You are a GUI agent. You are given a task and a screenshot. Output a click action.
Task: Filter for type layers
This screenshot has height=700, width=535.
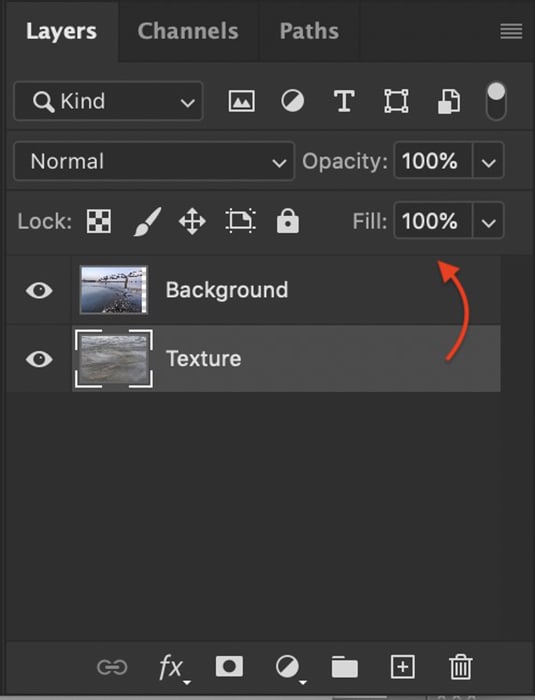tap(344, 101)
